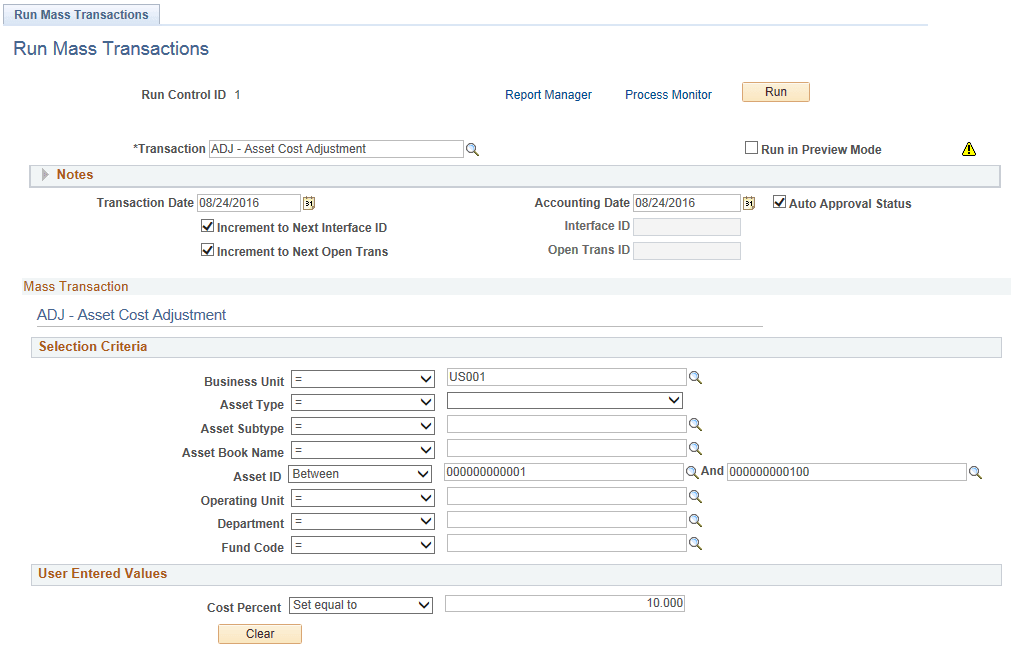This screenshot has width=1015, height=647.
Task: Disable Auto Approval Status
Action: [778, 202]
